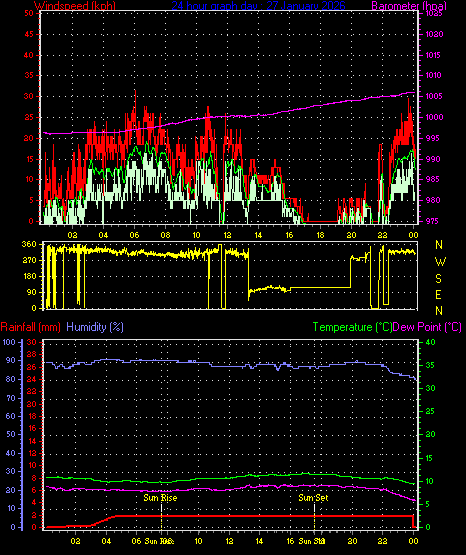Click the Dew Point (°C) label
The image size is (466, 555).
(427, 327)
